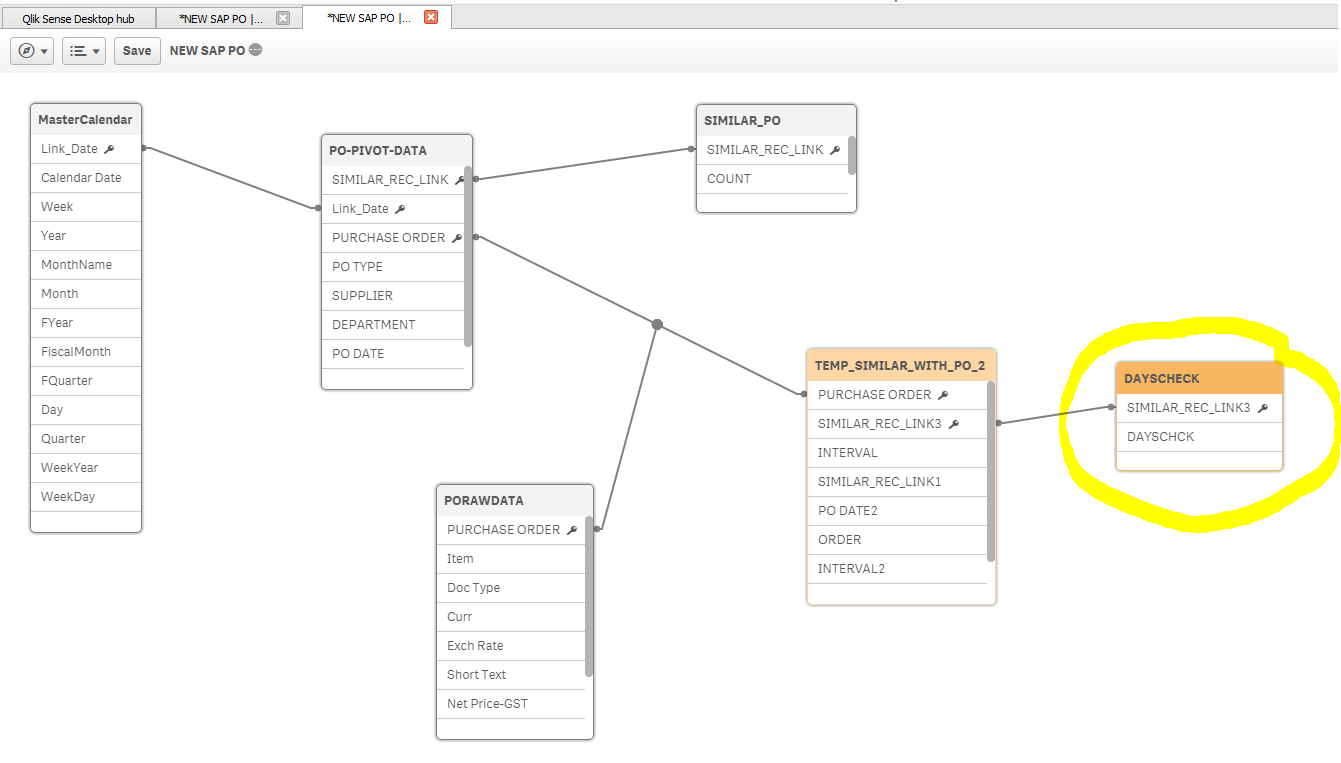Screen dimensions: 1341x763
Task: Select the Day field in MasterCalendar
Action: tap(86, 410)
